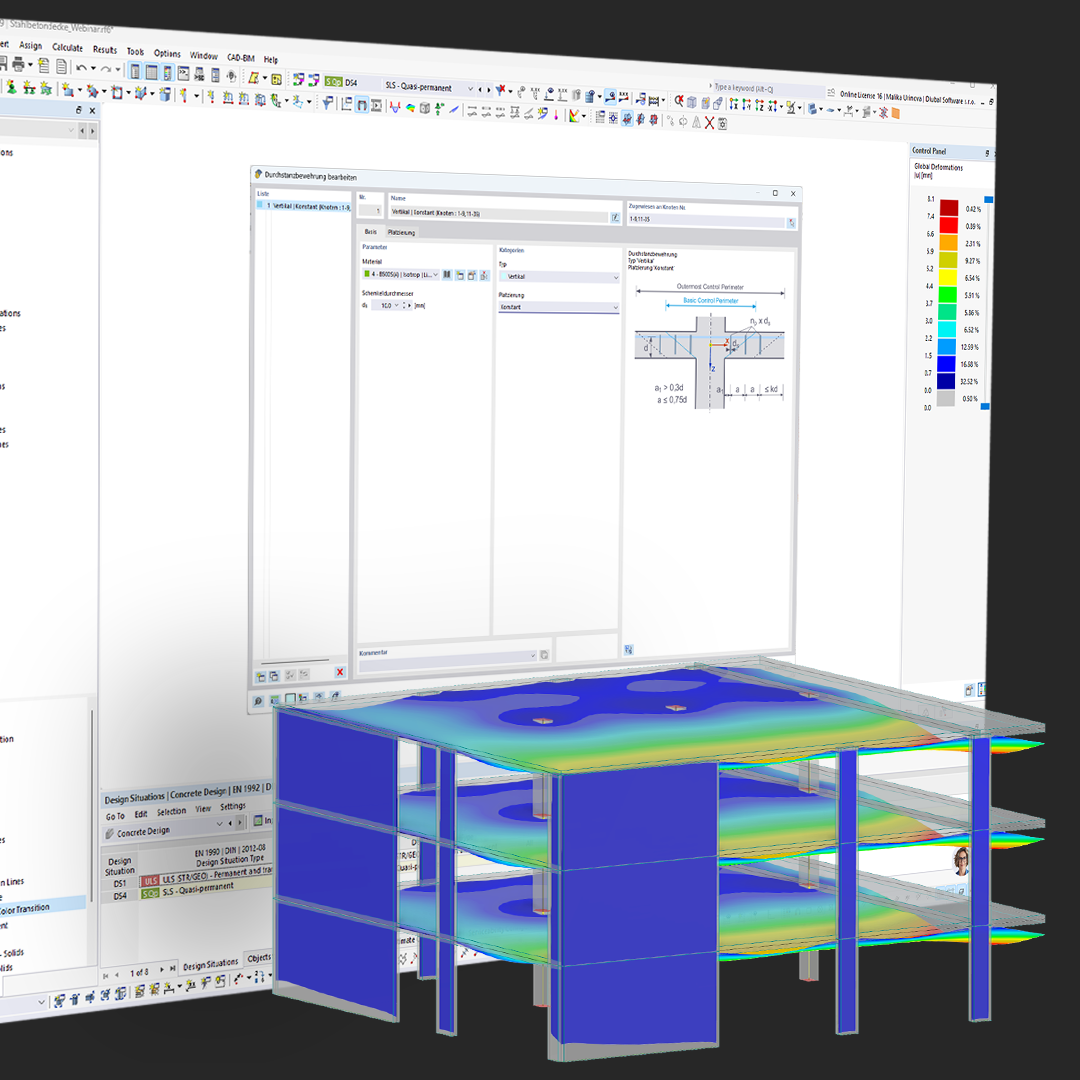Open the Typ dropdown showing Vertikal
This screenshot has width=1080, height=1080.
(x=558, y=277)
